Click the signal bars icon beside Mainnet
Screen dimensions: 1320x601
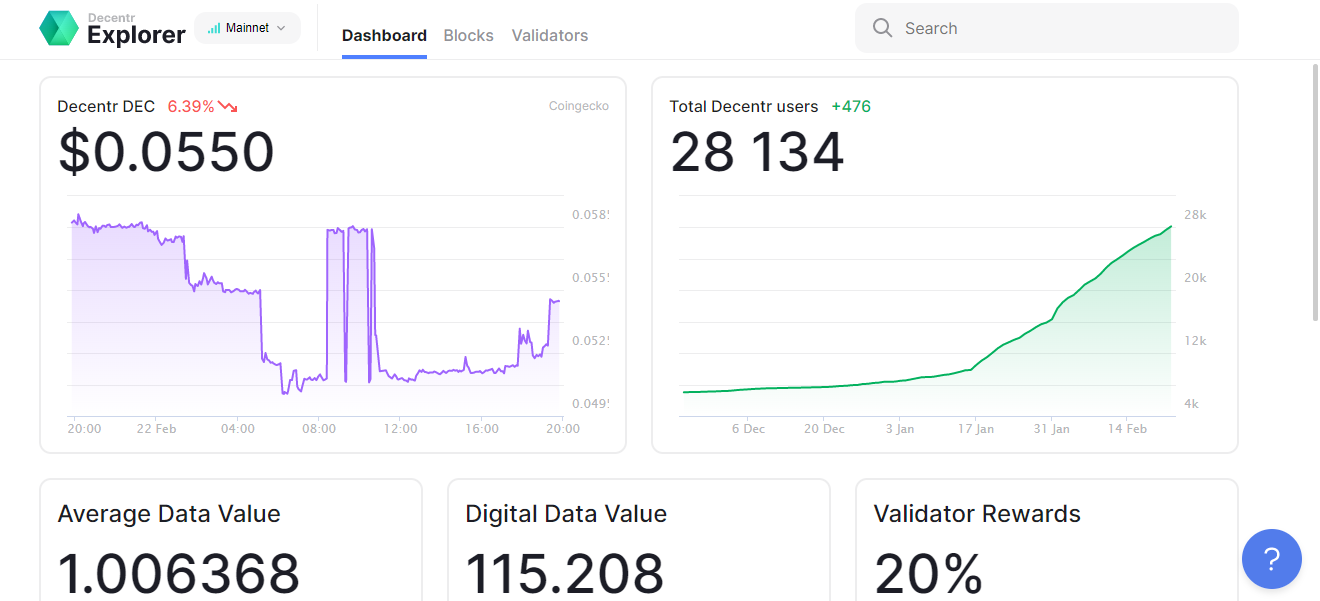[214, 28]
